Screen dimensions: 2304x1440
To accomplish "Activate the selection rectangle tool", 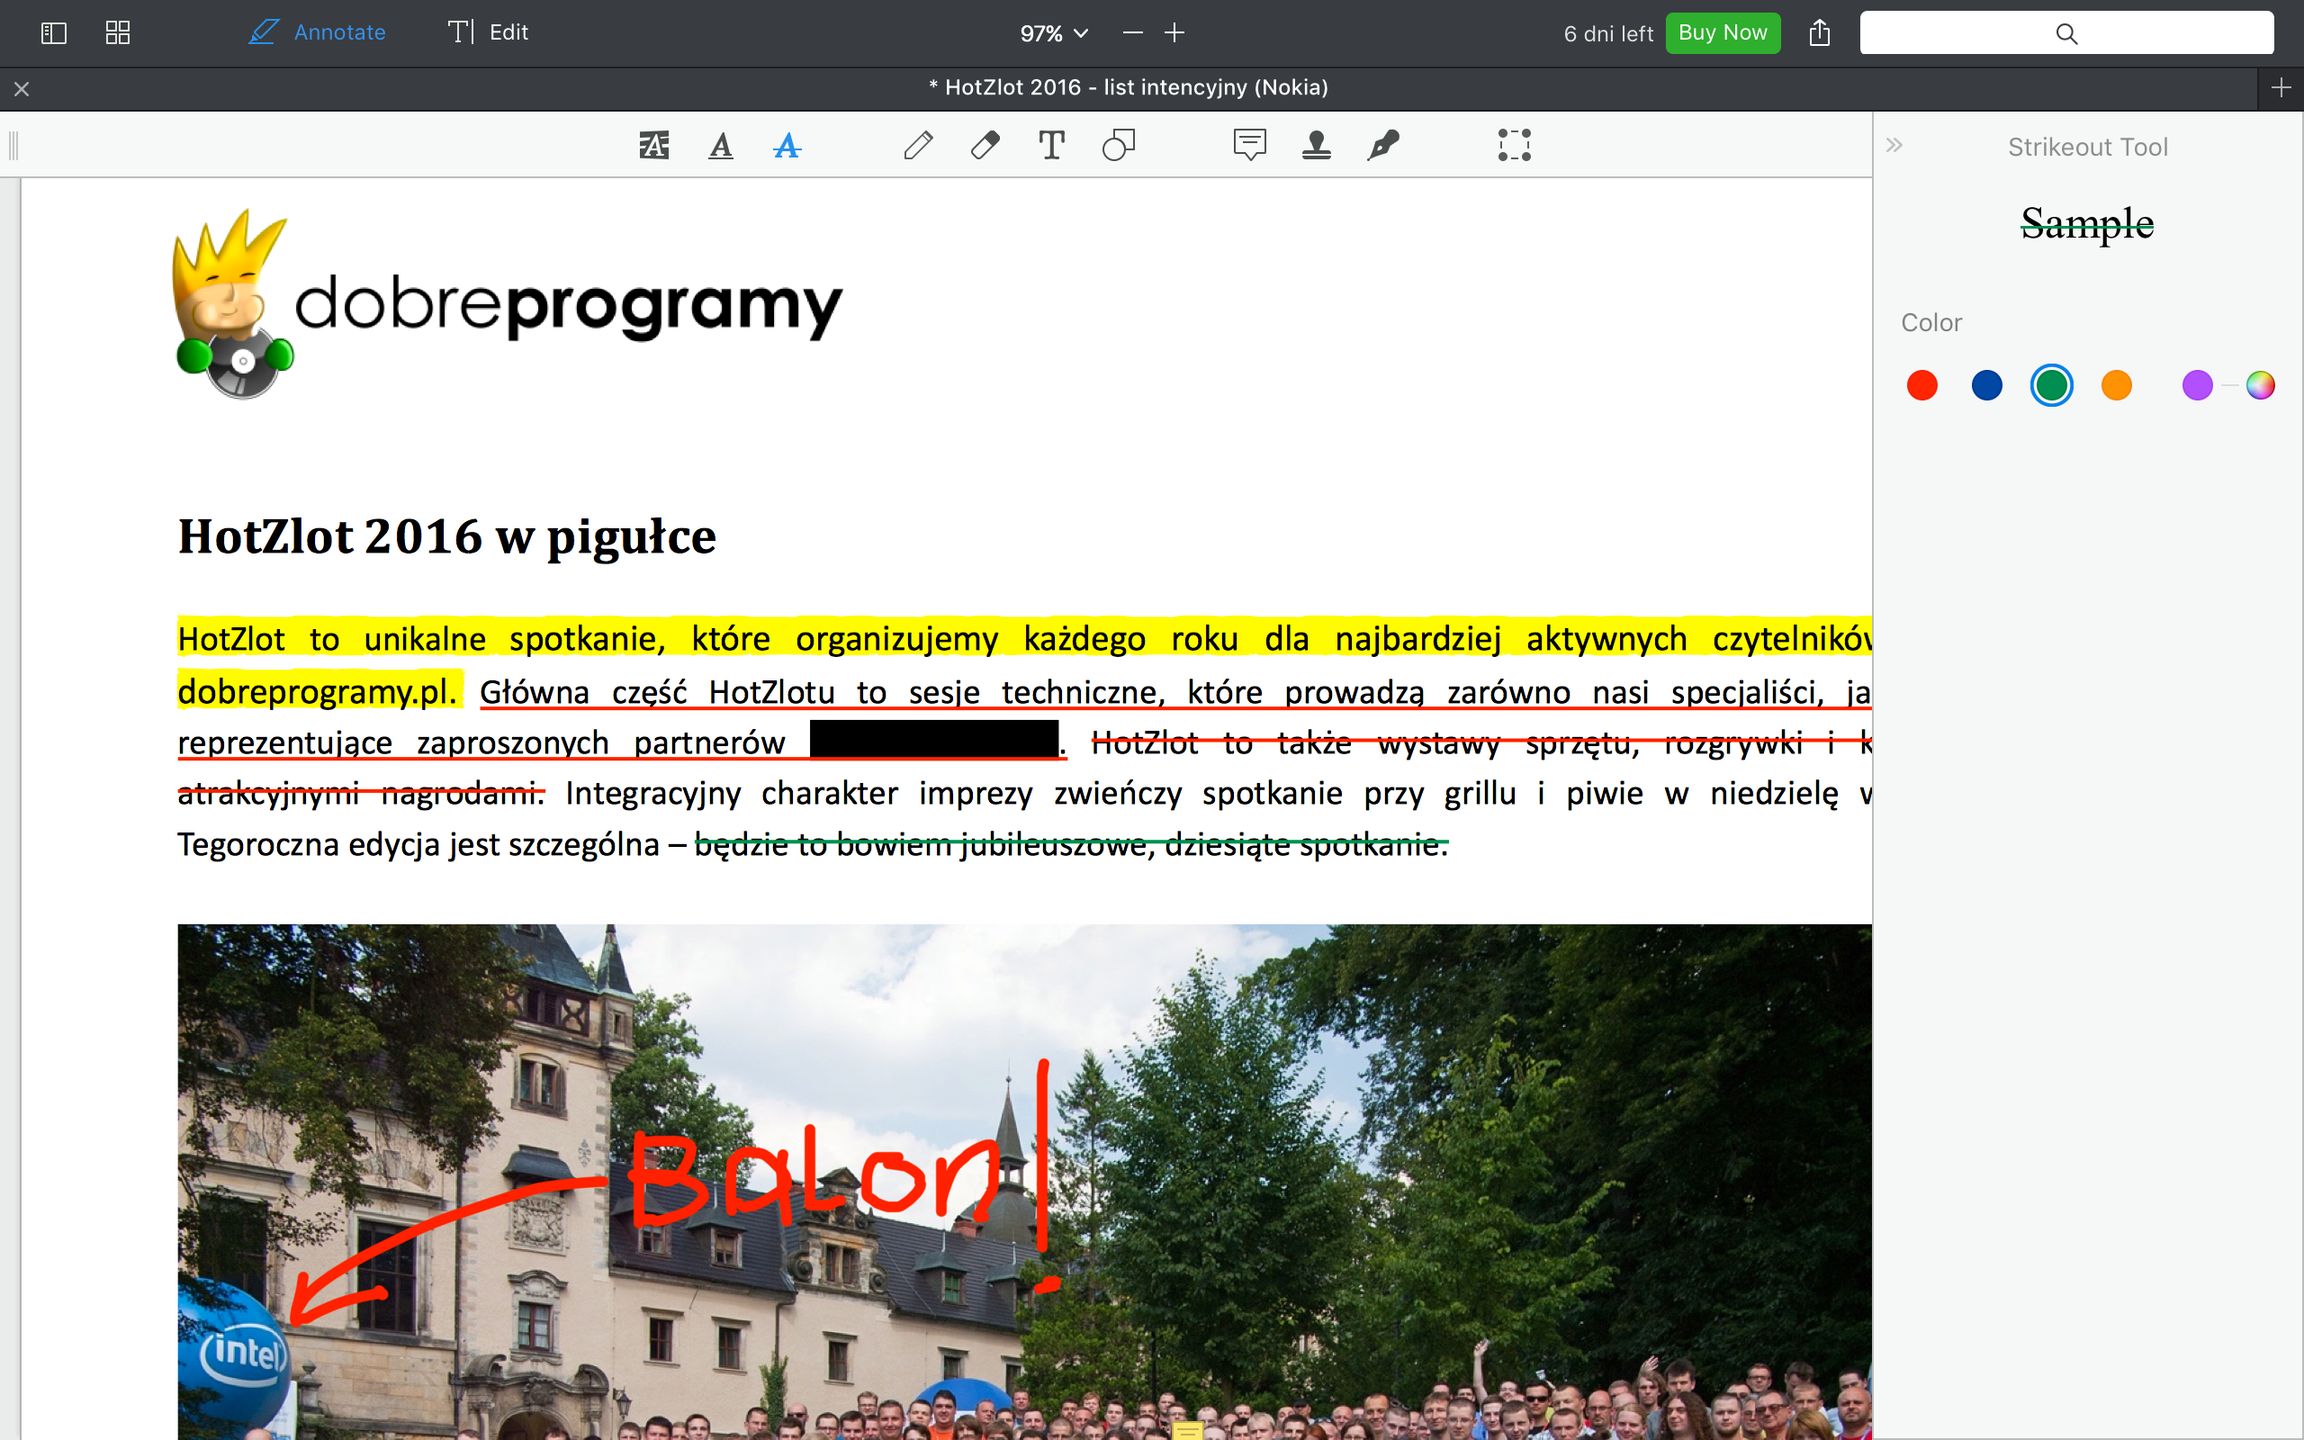I will pyautogui.click(x=1514, y=146).
